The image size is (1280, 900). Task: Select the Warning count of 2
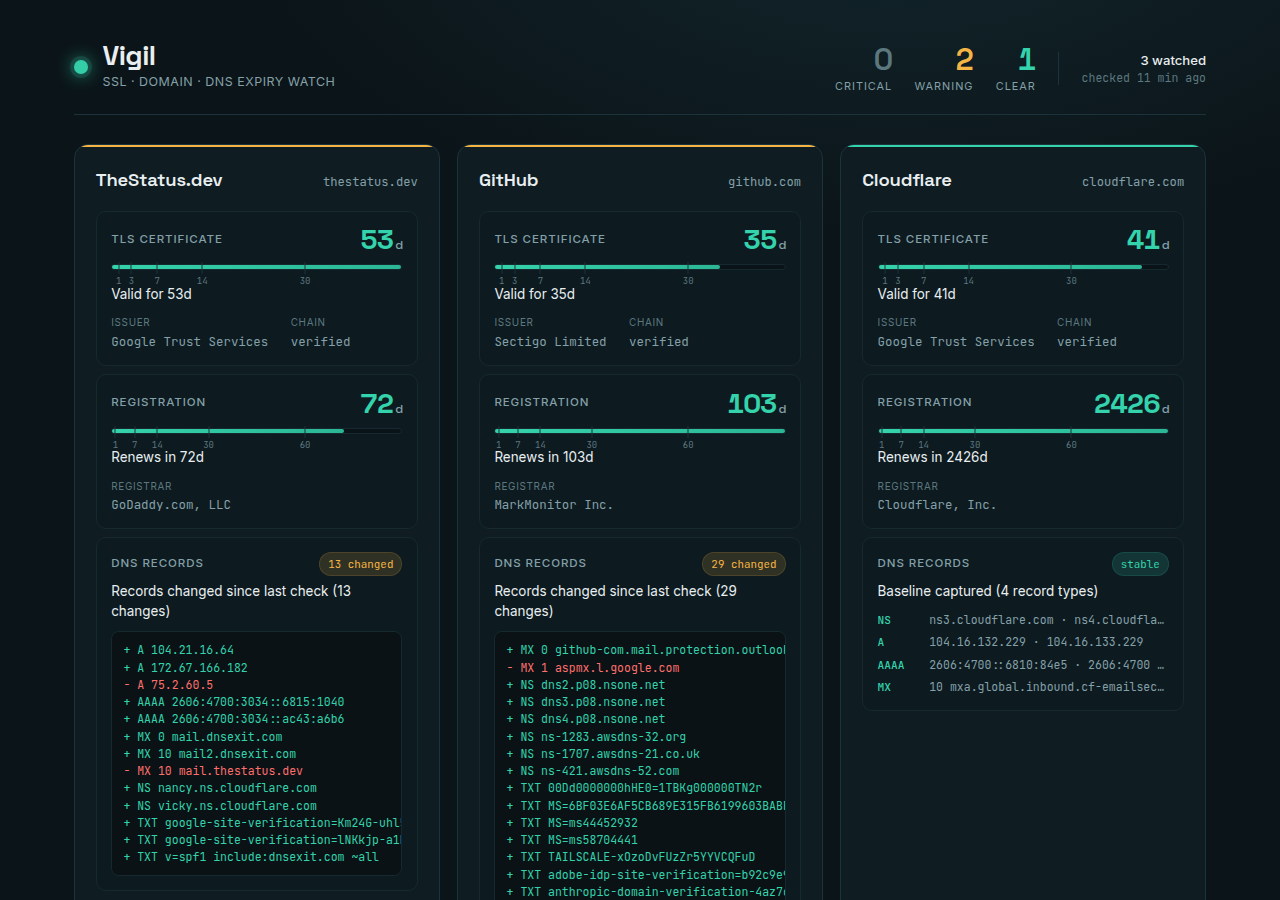pos(964,60)
